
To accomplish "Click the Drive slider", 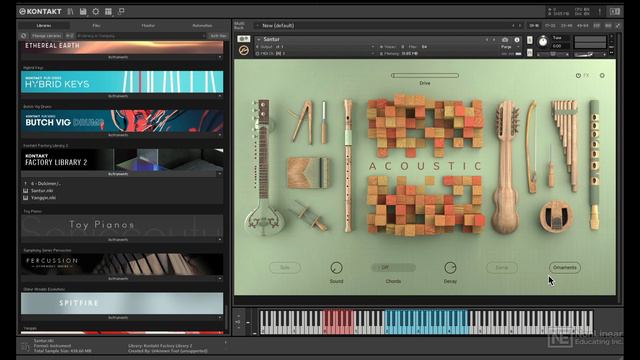I will click(x=424, y=76).
